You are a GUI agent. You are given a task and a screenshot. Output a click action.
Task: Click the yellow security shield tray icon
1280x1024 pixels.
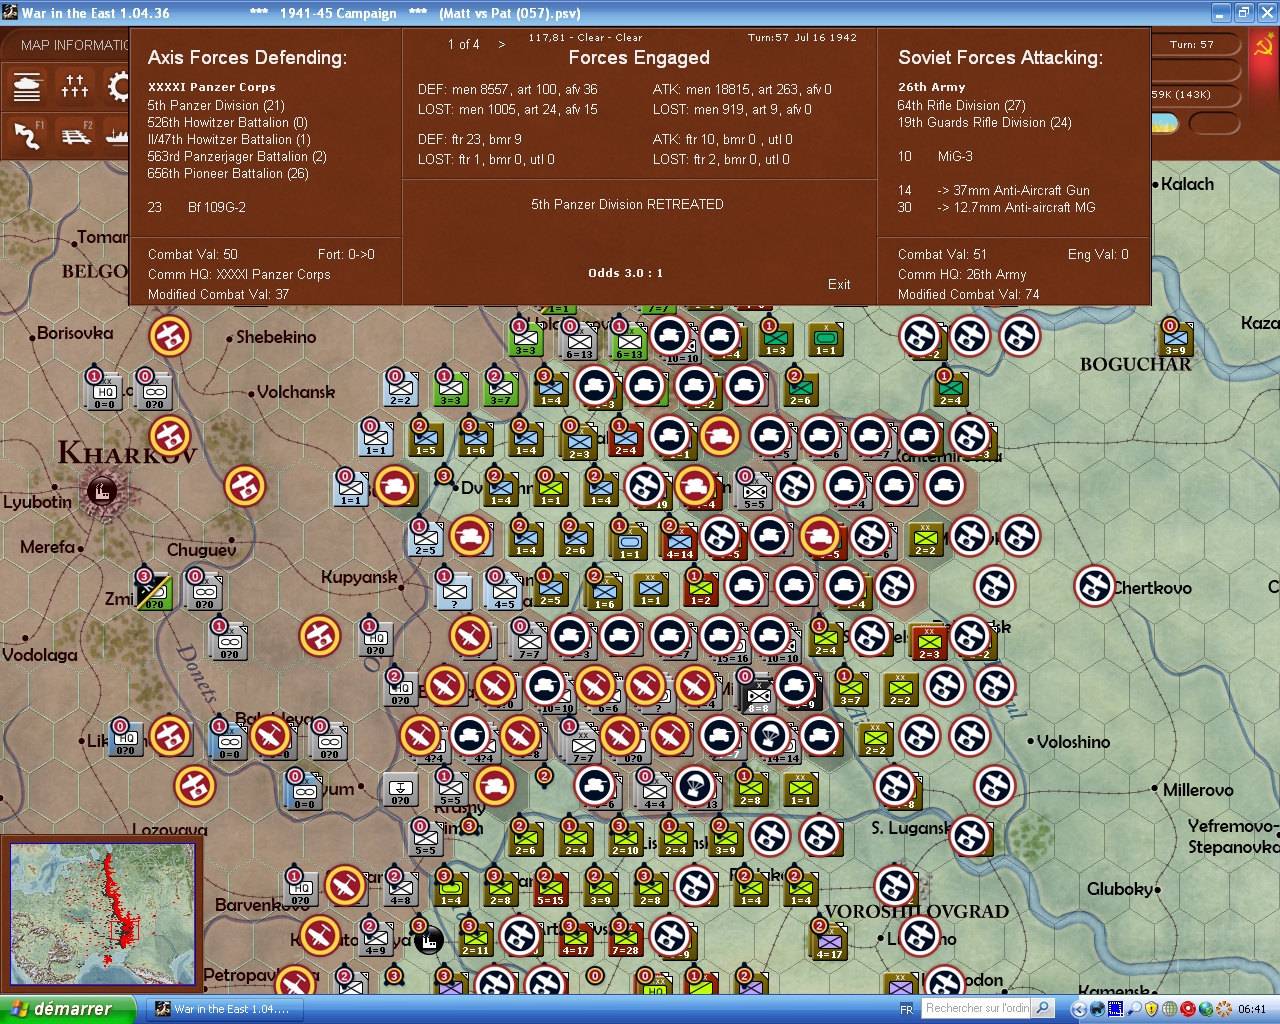[x=1152, y=1009]
